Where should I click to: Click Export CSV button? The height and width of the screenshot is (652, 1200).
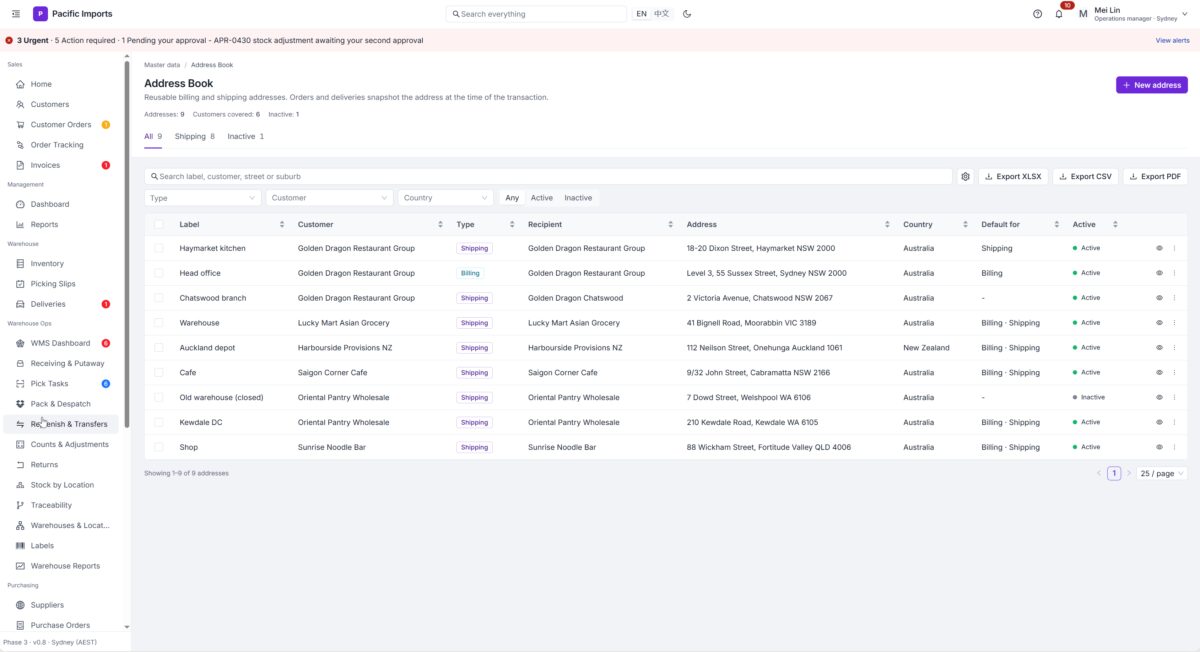(x=1085, y=176)
